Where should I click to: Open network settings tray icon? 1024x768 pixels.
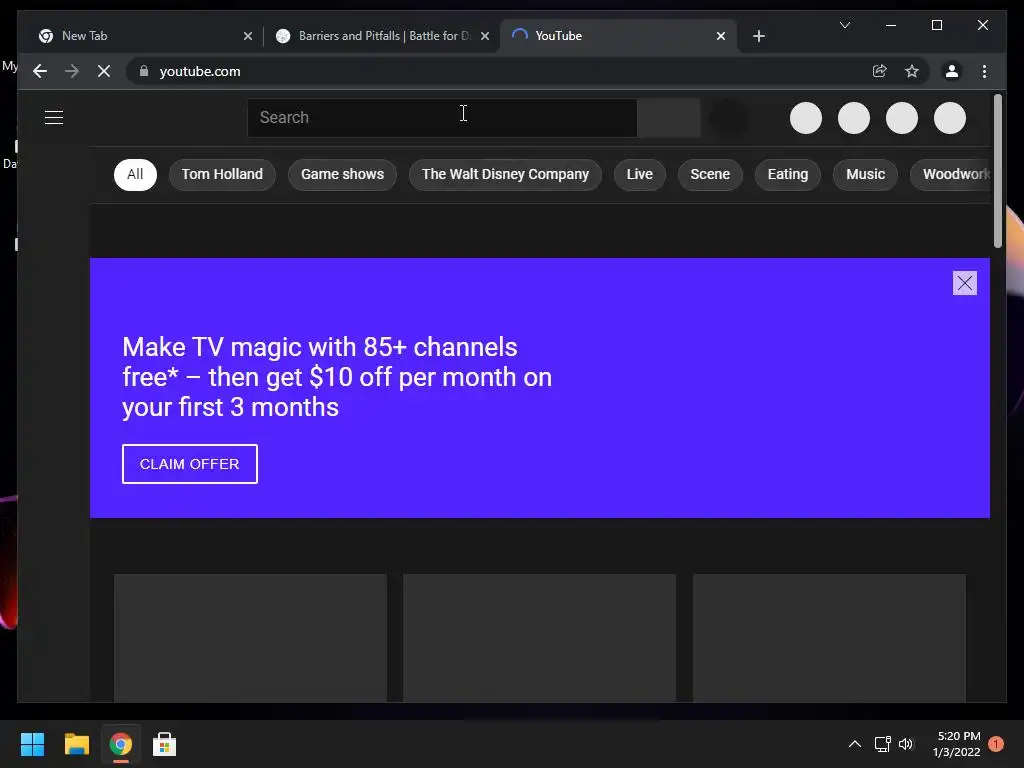coord(883,744)
